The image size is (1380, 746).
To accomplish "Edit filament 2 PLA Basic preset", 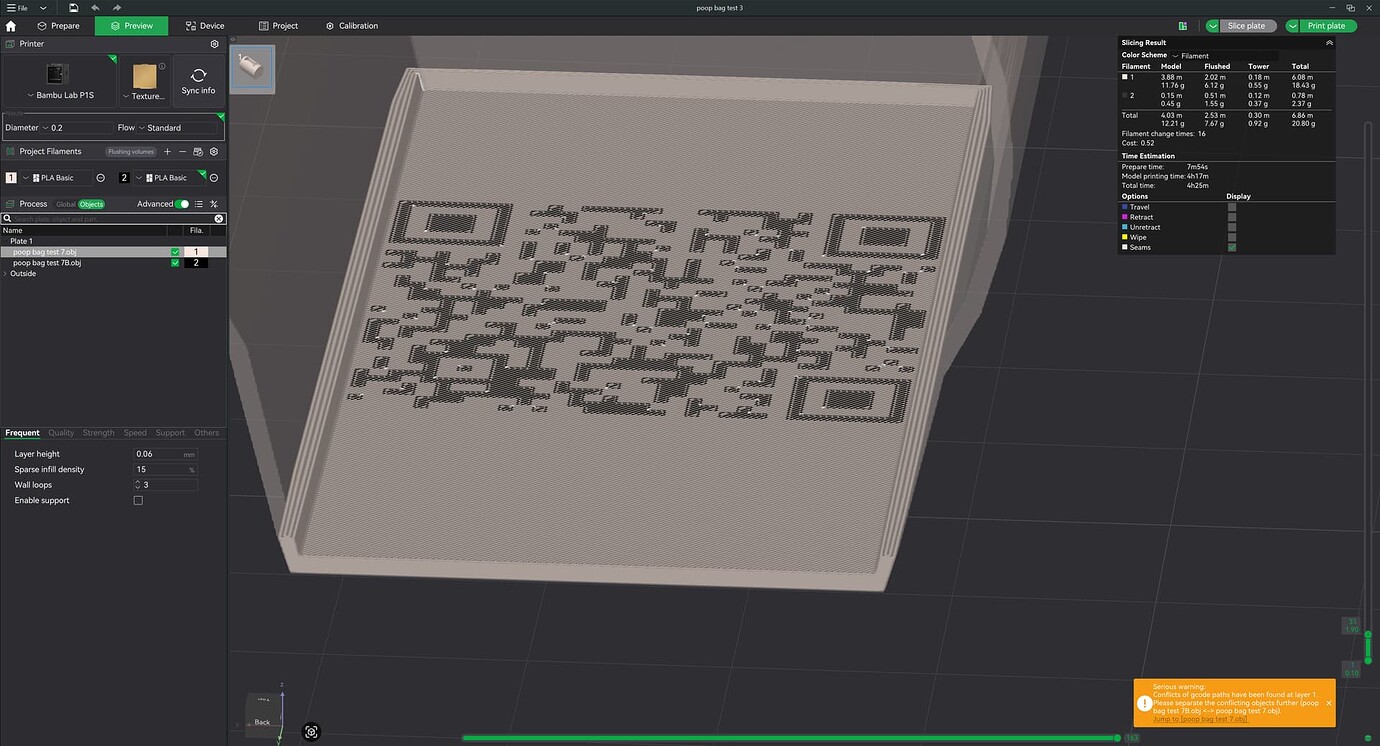I will pos(214,178).
